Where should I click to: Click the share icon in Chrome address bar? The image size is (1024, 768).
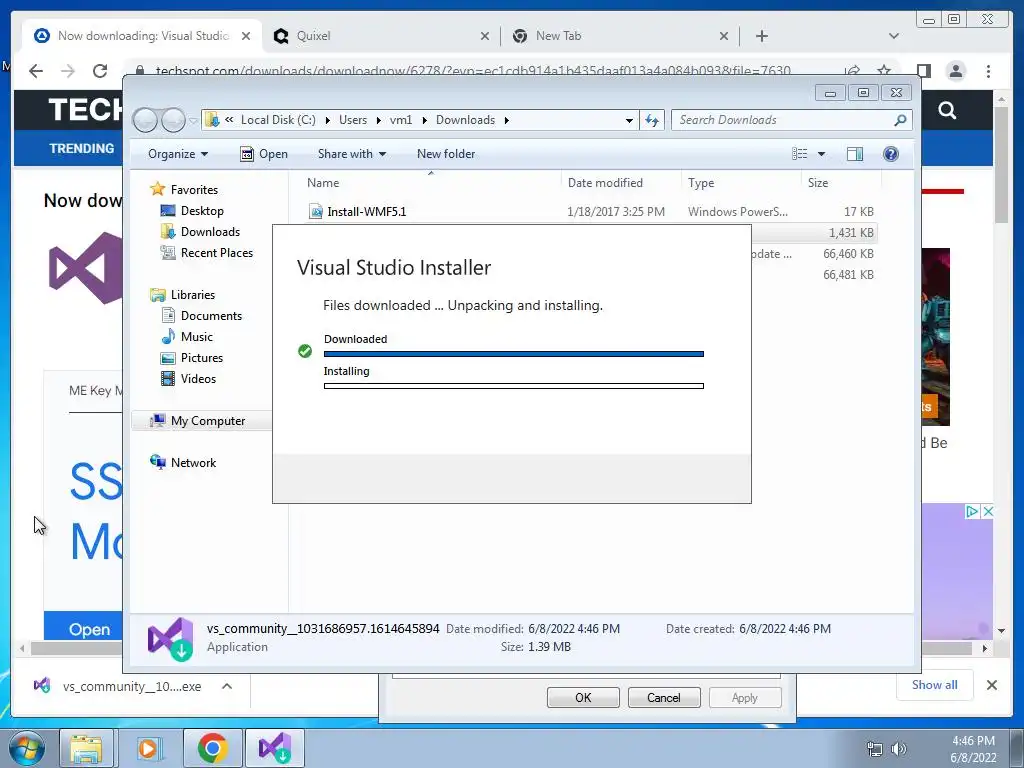[x=852, y=71]
